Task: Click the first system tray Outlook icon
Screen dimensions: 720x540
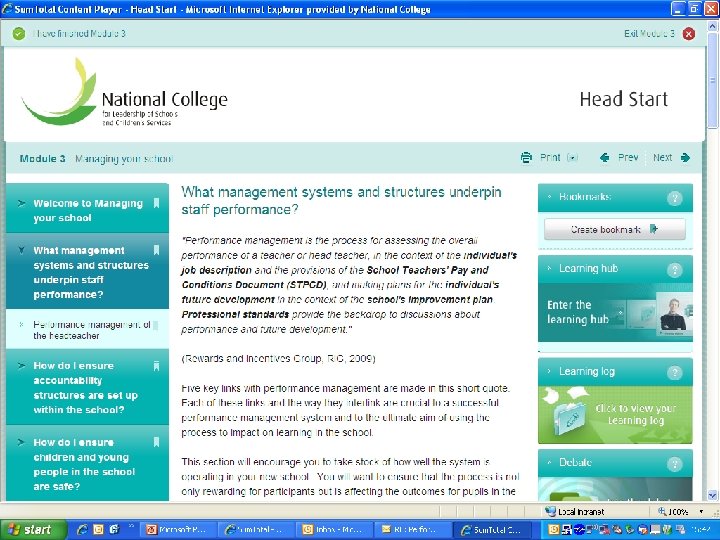Action: pos(553,530)
